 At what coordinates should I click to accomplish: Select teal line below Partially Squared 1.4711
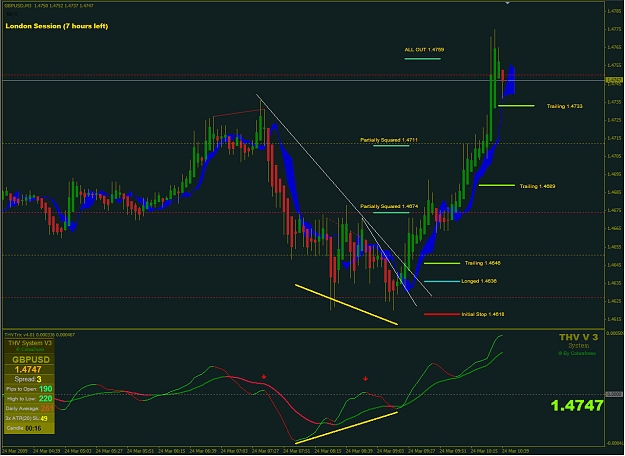point(391,145)
